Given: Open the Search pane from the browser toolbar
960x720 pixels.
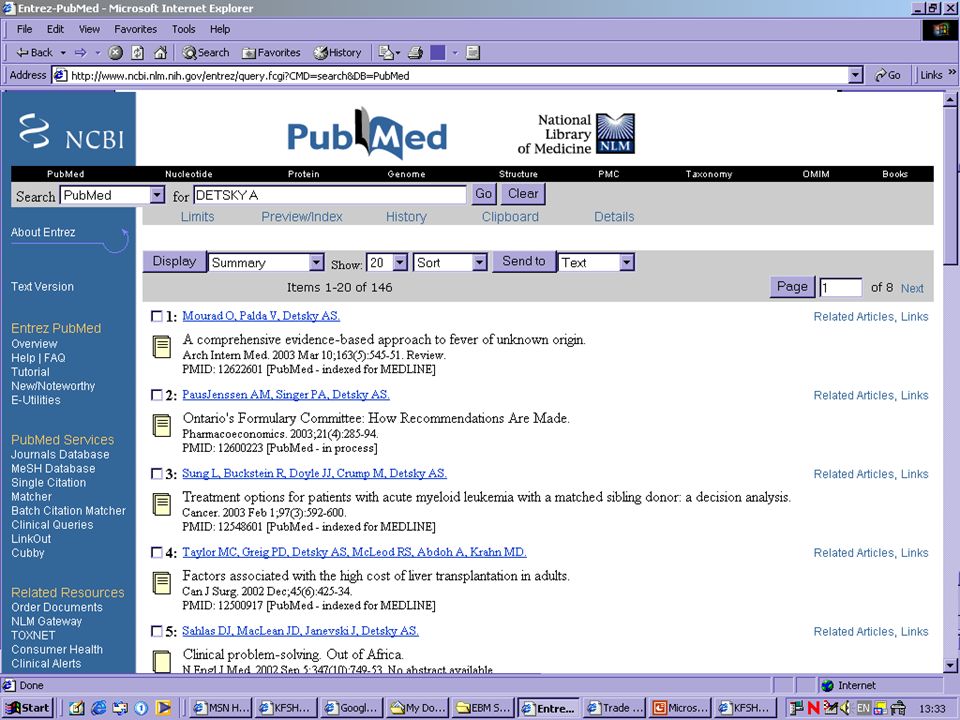Looking at the screenshot, I should (206, 53).
